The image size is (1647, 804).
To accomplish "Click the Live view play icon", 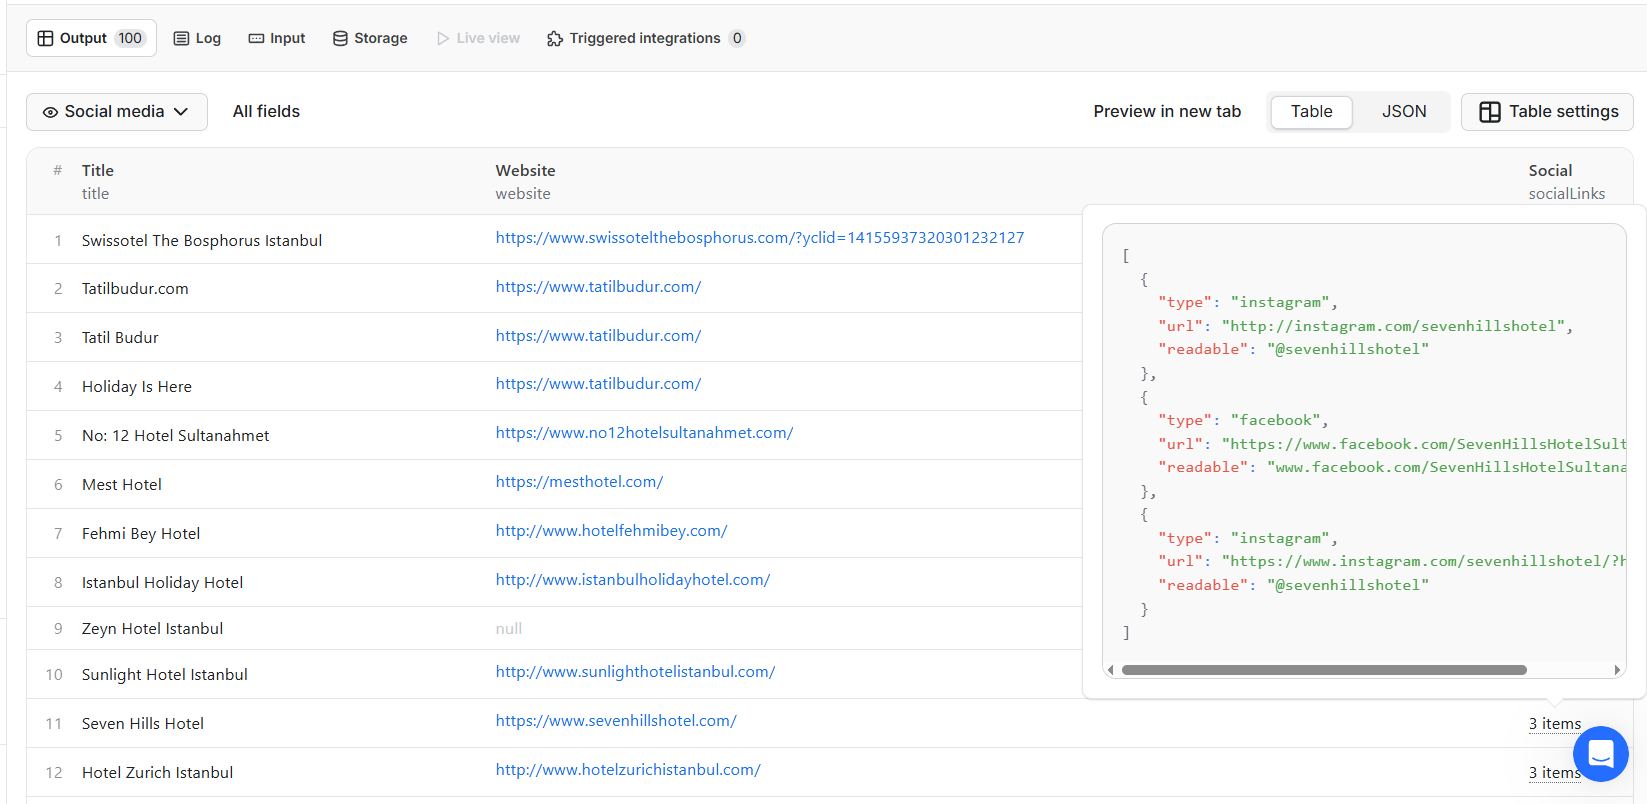I will point(443,38).
